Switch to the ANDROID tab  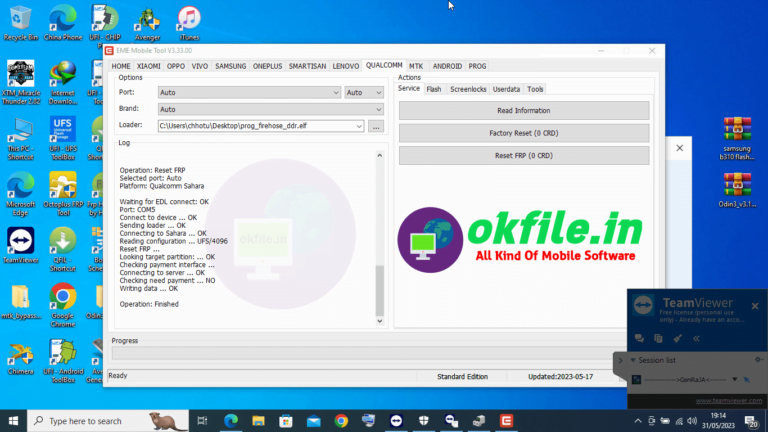click(x=447, y=66)
